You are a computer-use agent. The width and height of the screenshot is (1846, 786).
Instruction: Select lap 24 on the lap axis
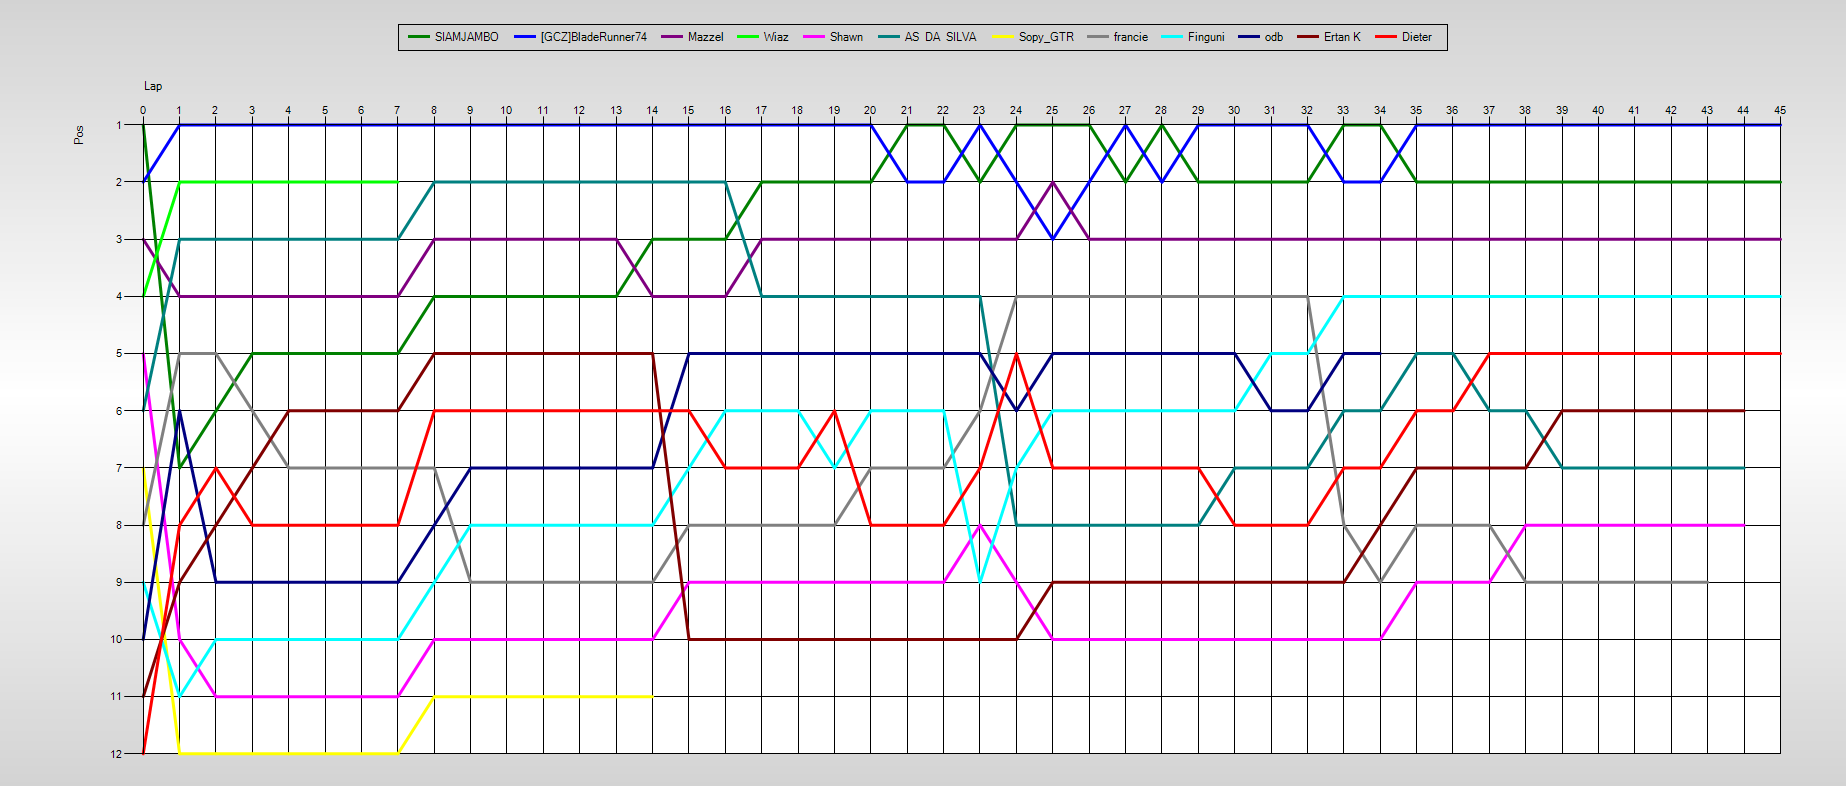pyautogui.click(x=1016, y=110)
